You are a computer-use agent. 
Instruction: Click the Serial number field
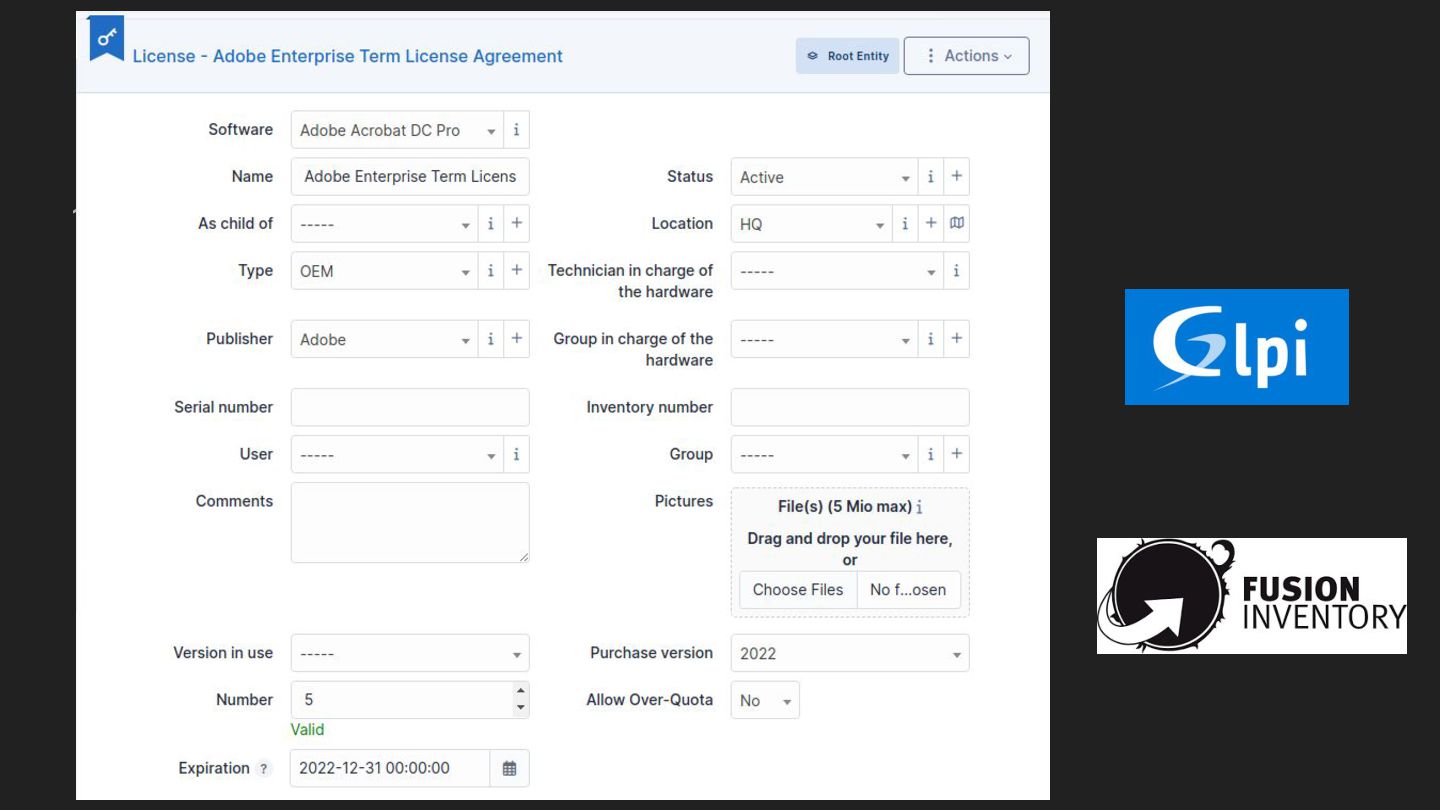click(410, 407)
